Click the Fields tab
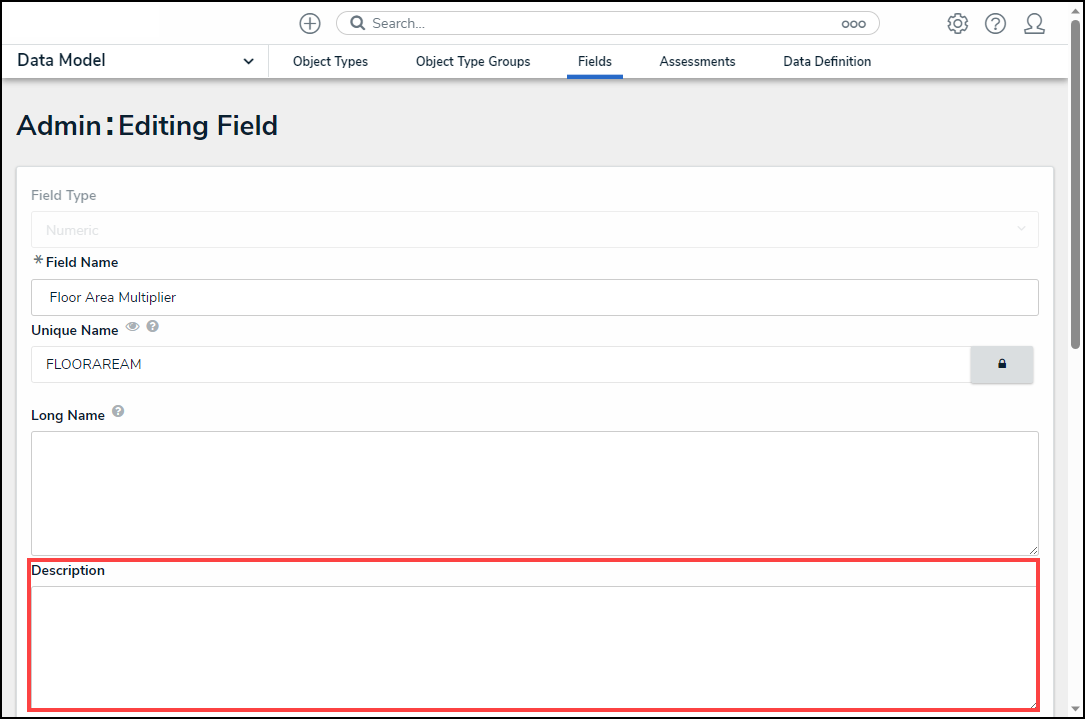The image size is (1085, 719). tap(594, 62)
